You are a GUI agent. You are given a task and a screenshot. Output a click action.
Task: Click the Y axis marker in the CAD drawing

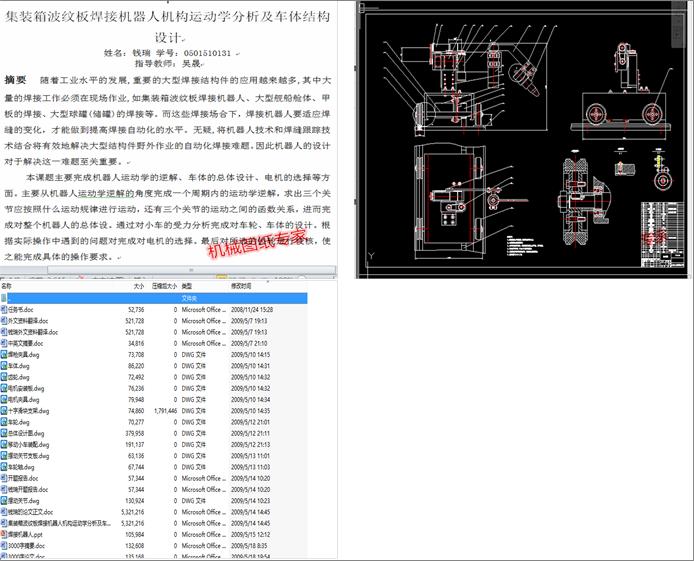[x=371, y=255]
